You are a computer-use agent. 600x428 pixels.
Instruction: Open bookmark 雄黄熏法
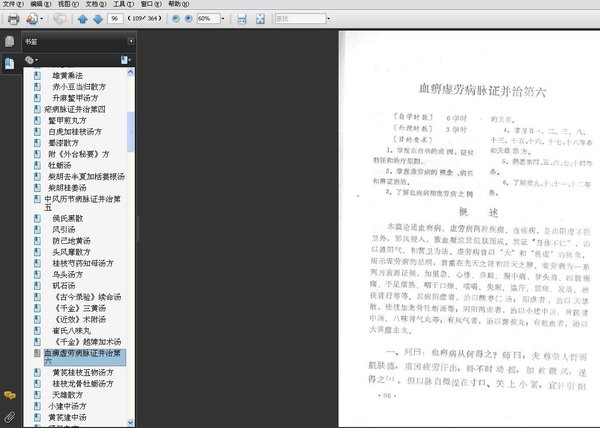67,76
